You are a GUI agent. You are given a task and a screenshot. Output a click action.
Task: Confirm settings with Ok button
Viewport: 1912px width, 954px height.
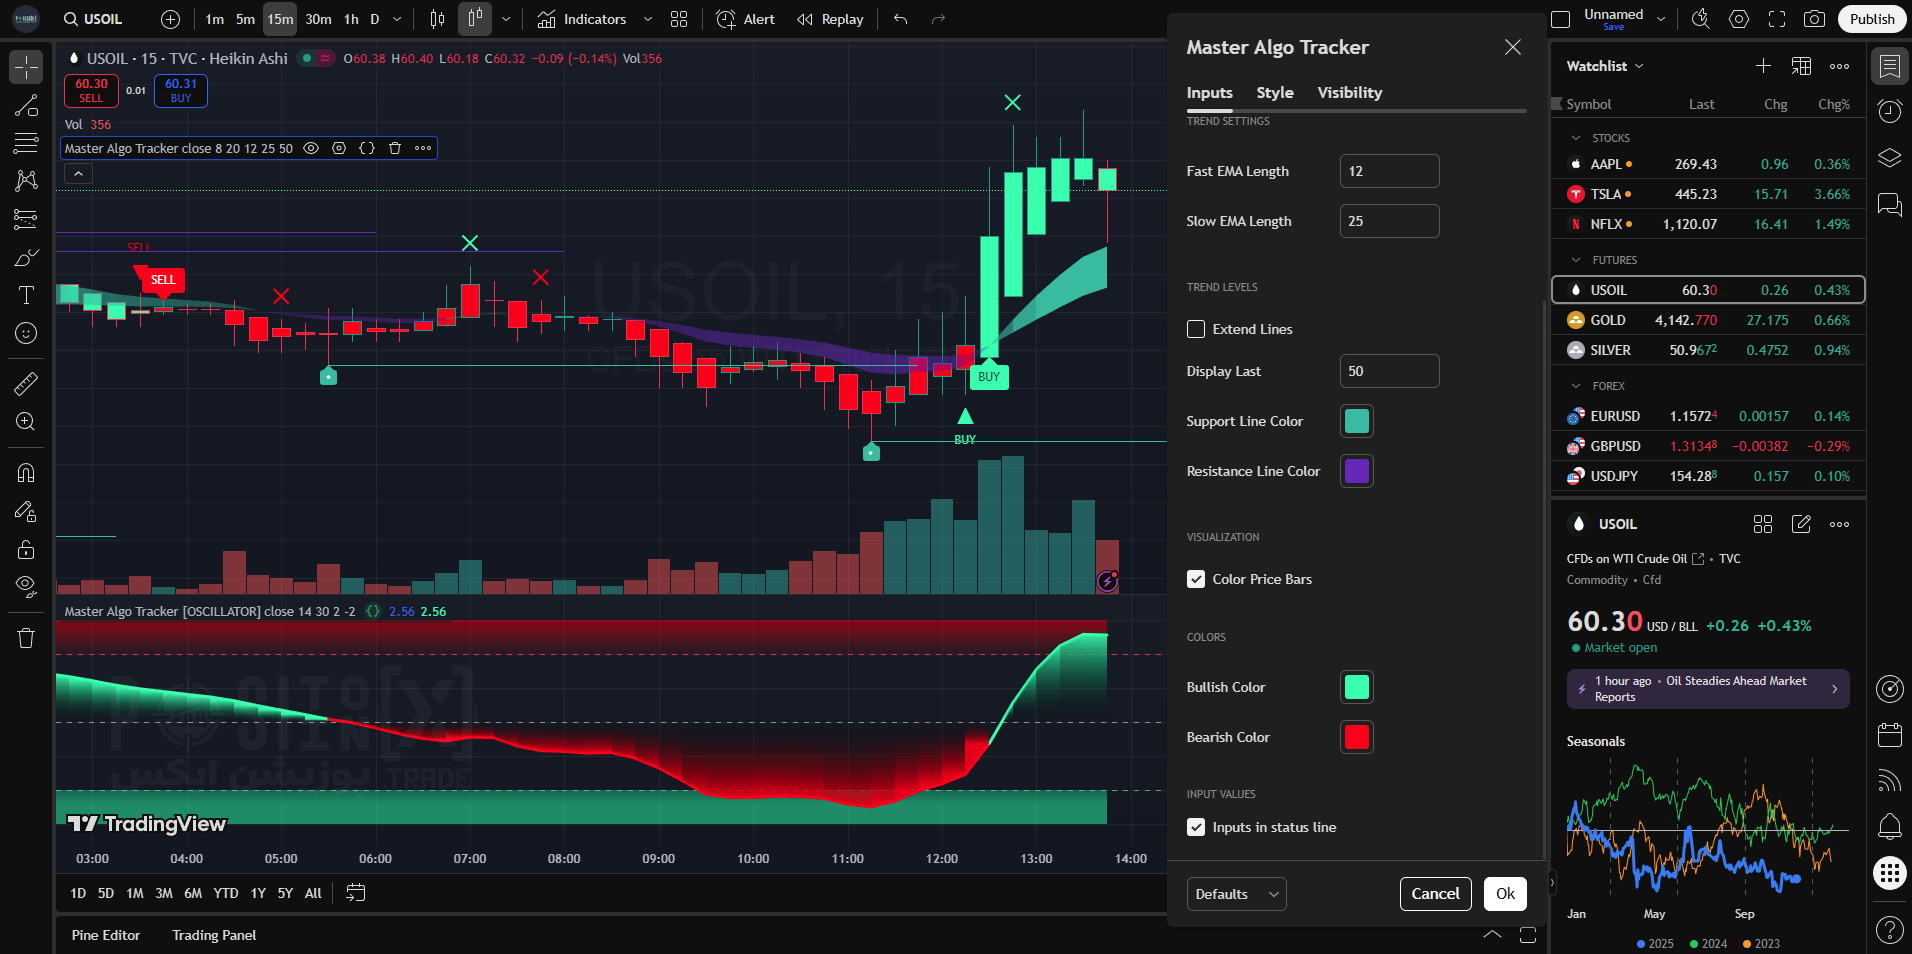click(x=1505, y=894)
